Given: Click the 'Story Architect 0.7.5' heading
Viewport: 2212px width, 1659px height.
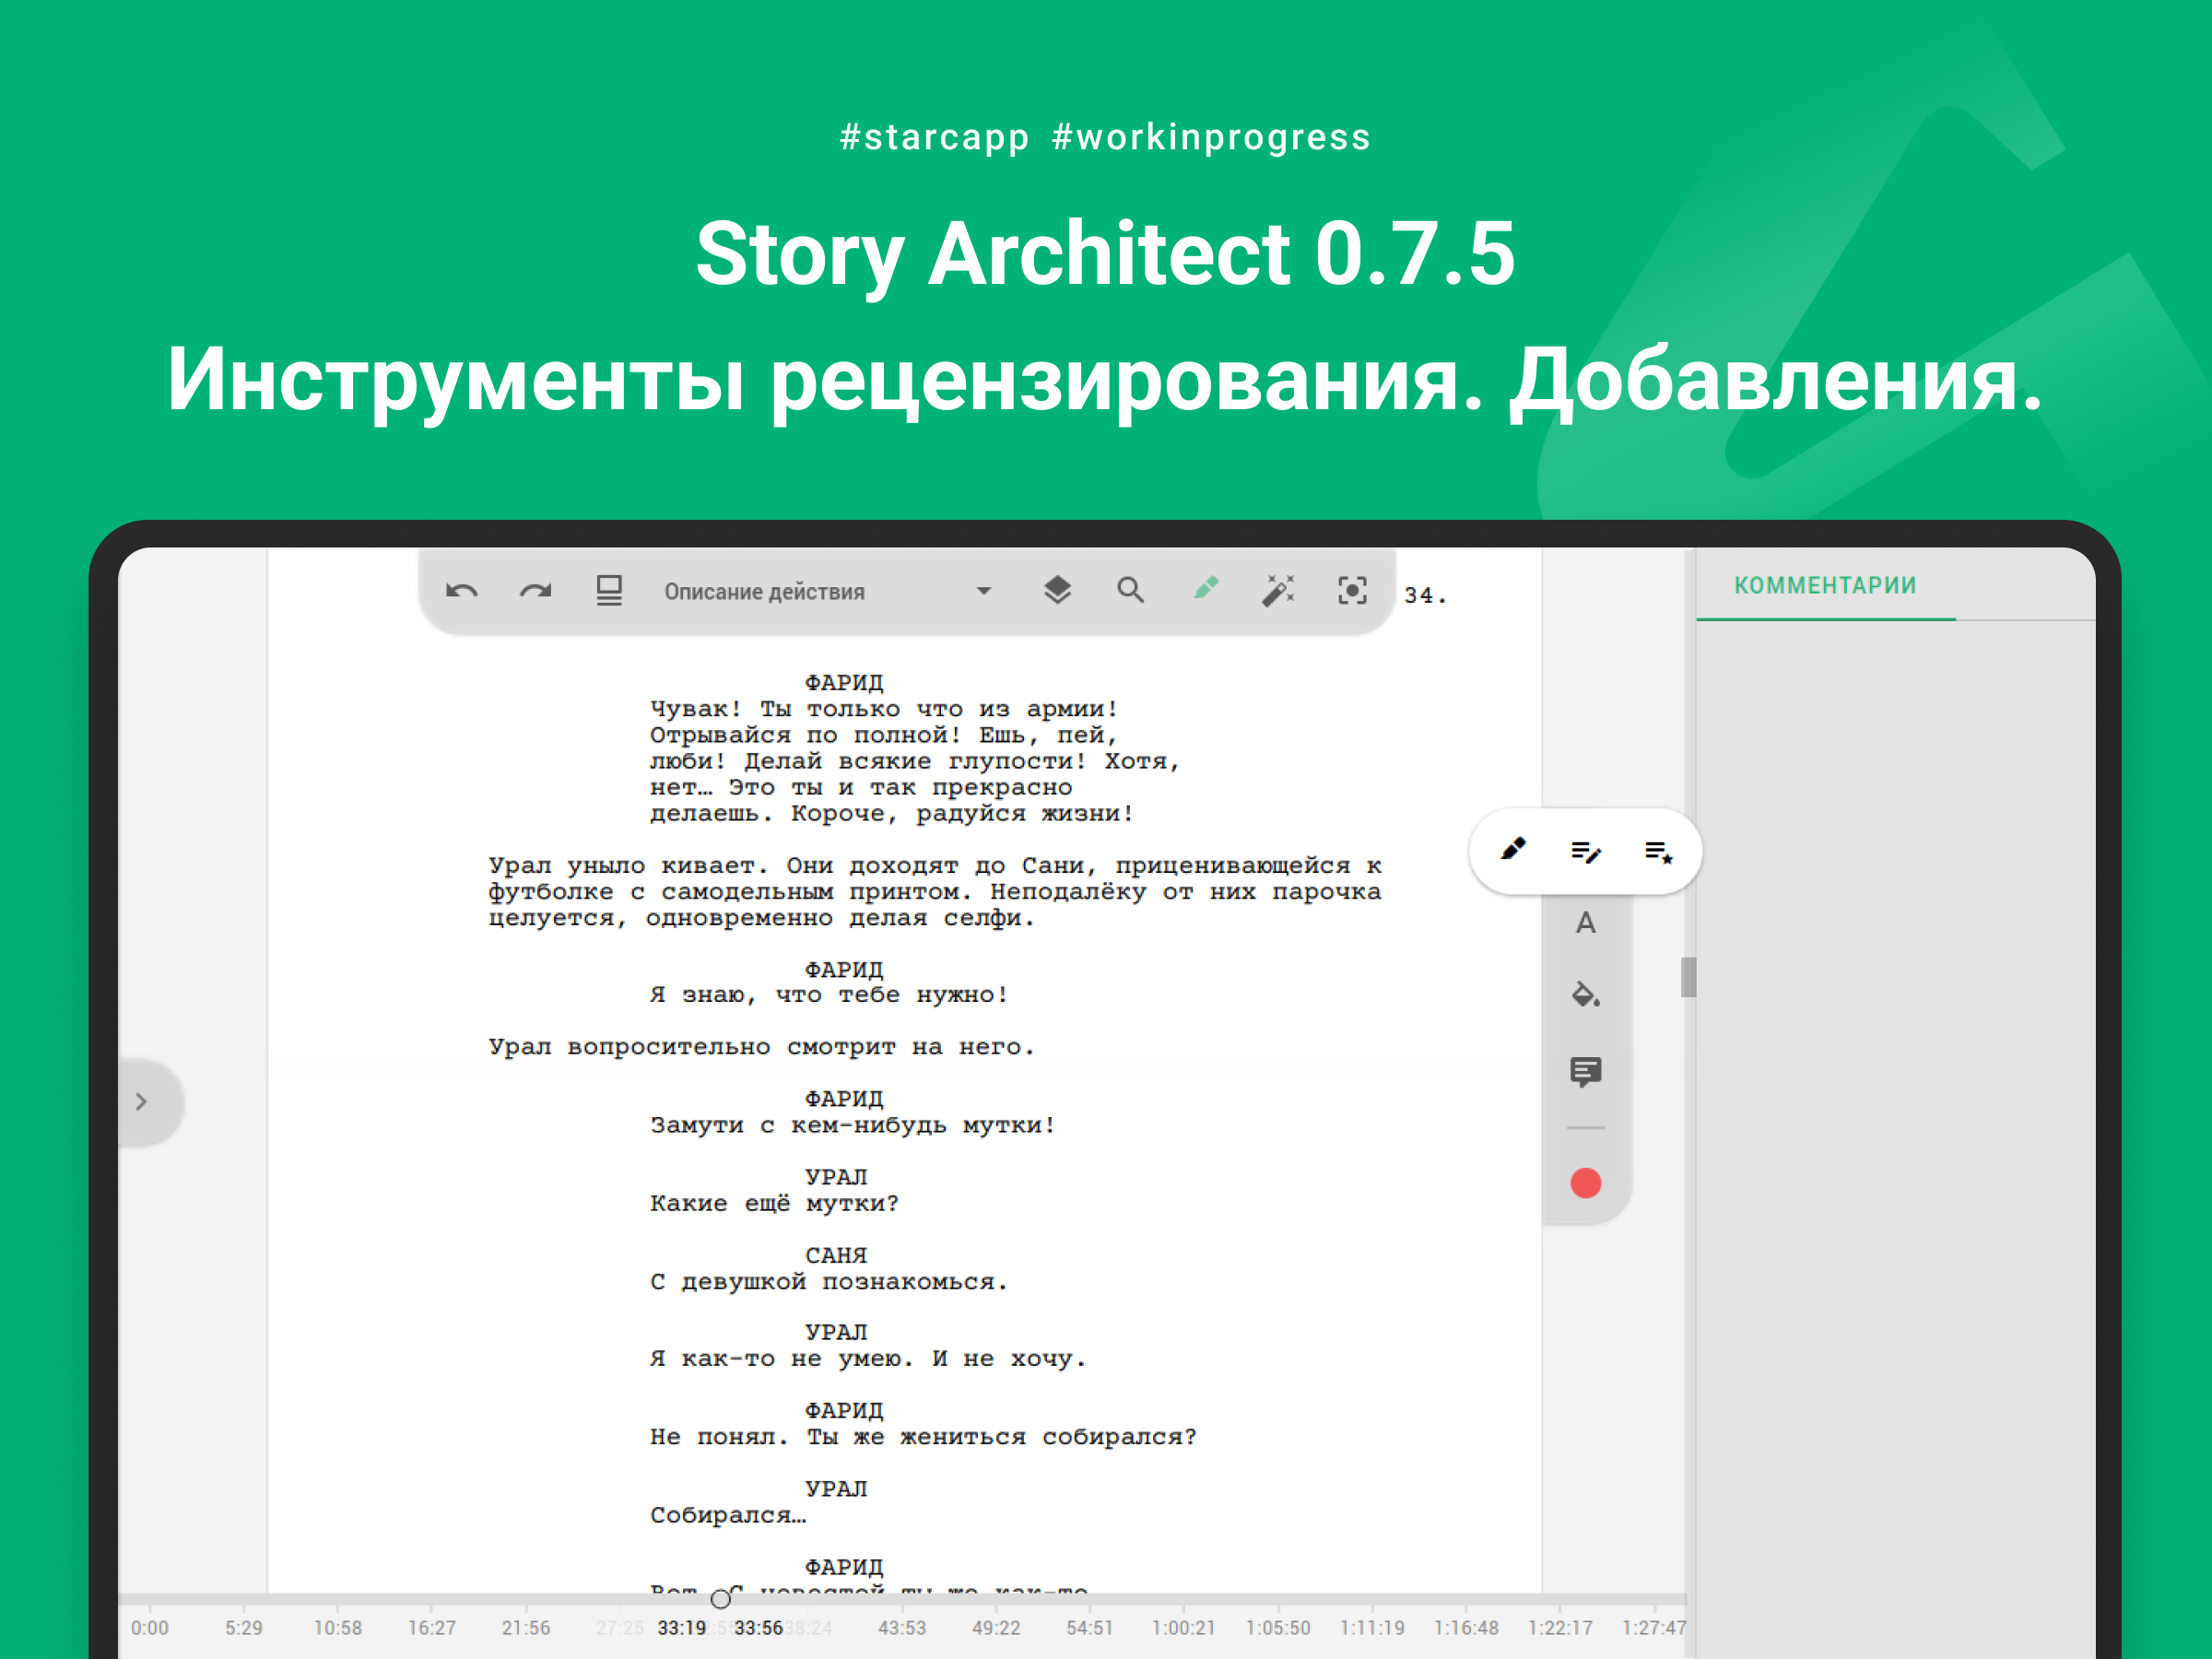Looking at the screenshot, I should tap(1105, 254).
